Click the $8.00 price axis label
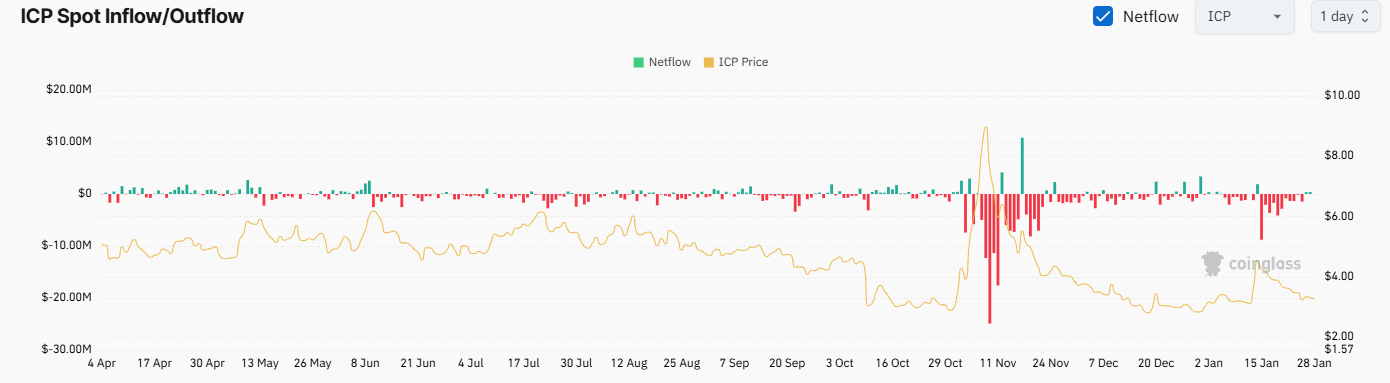Screen dimensions: 1390x383 [1339, 156]
